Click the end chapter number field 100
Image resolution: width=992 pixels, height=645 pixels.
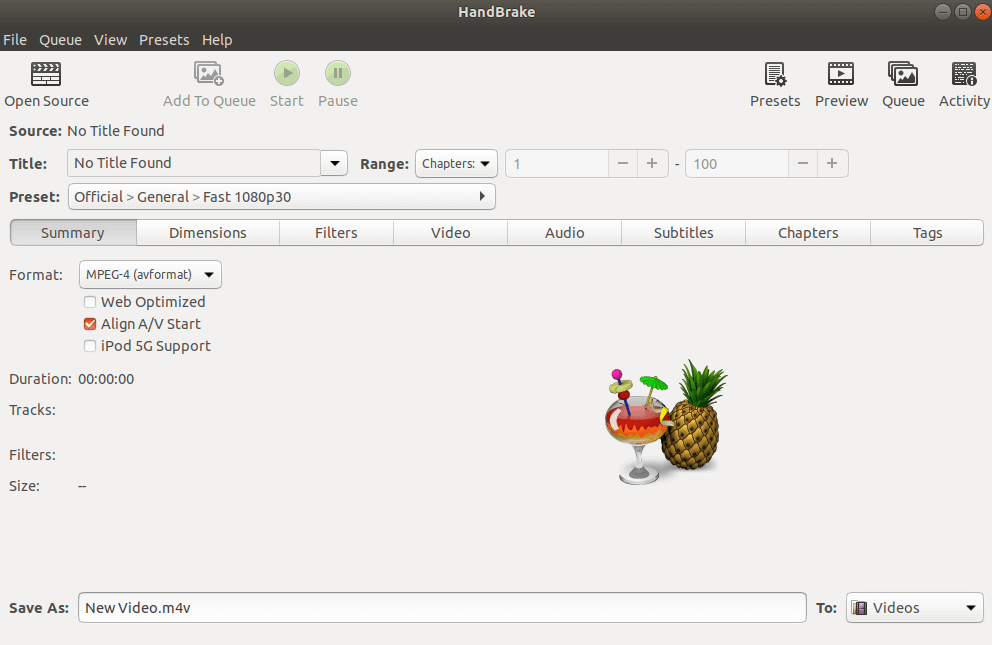pos(736,164)
